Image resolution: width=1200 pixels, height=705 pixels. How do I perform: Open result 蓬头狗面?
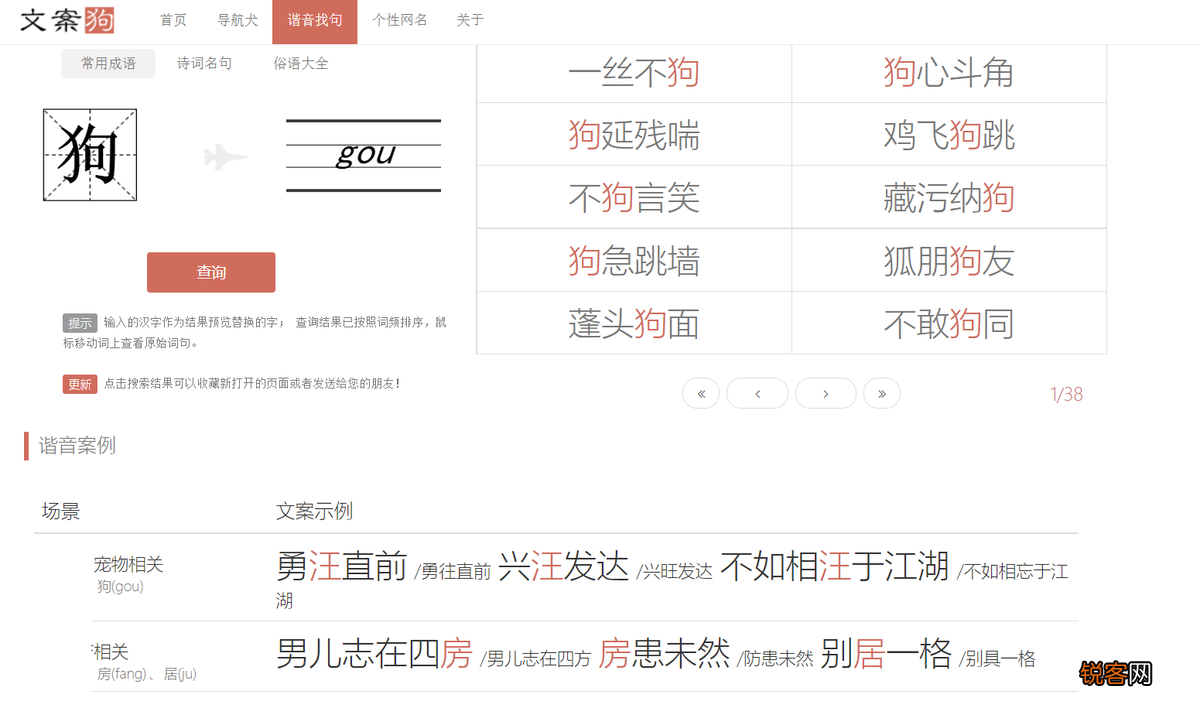pos(634,324)
